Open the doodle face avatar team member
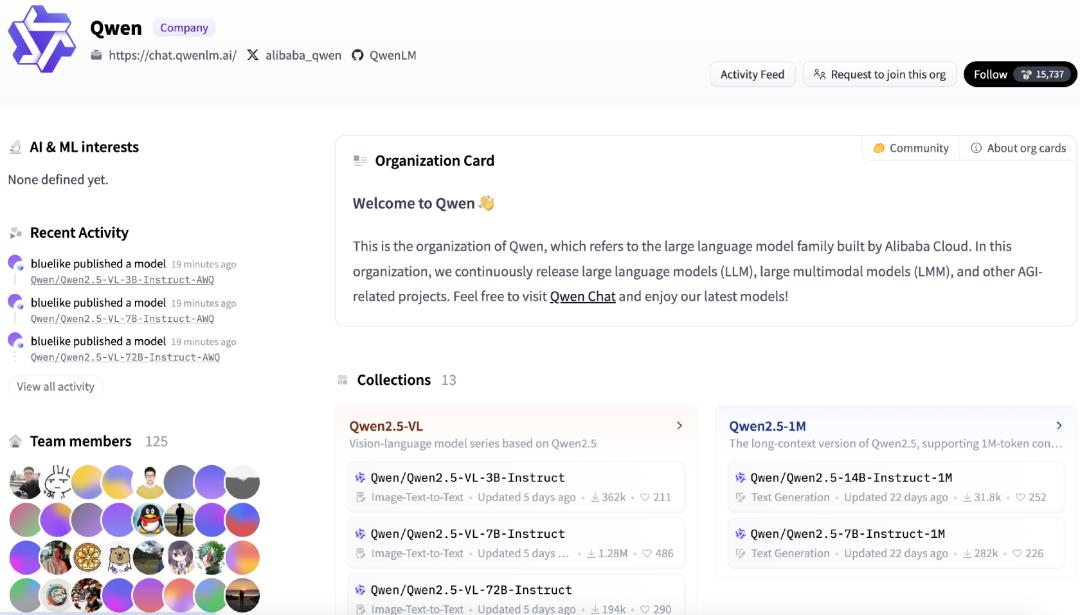1080x615 pixels. 57,482
